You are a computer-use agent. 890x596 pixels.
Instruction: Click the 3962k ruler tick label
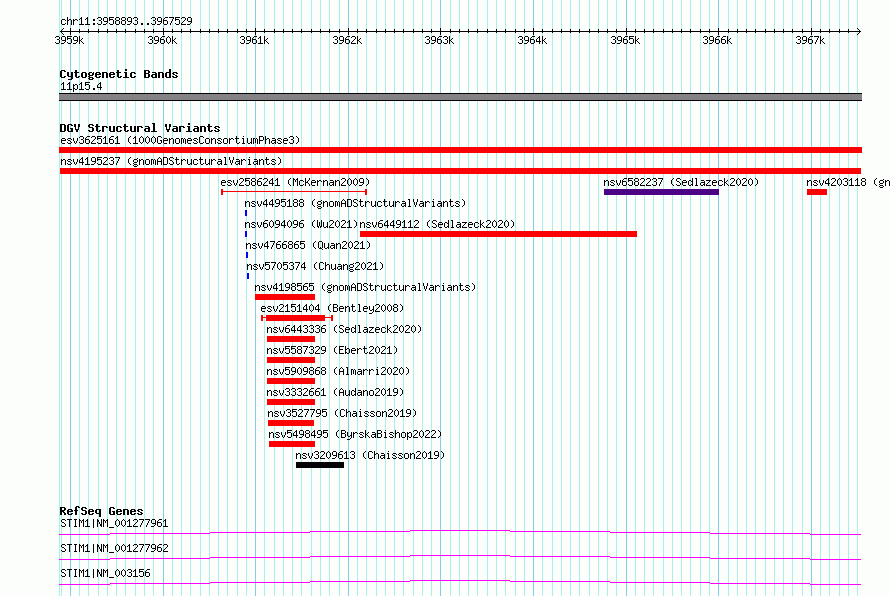[347, 40]
